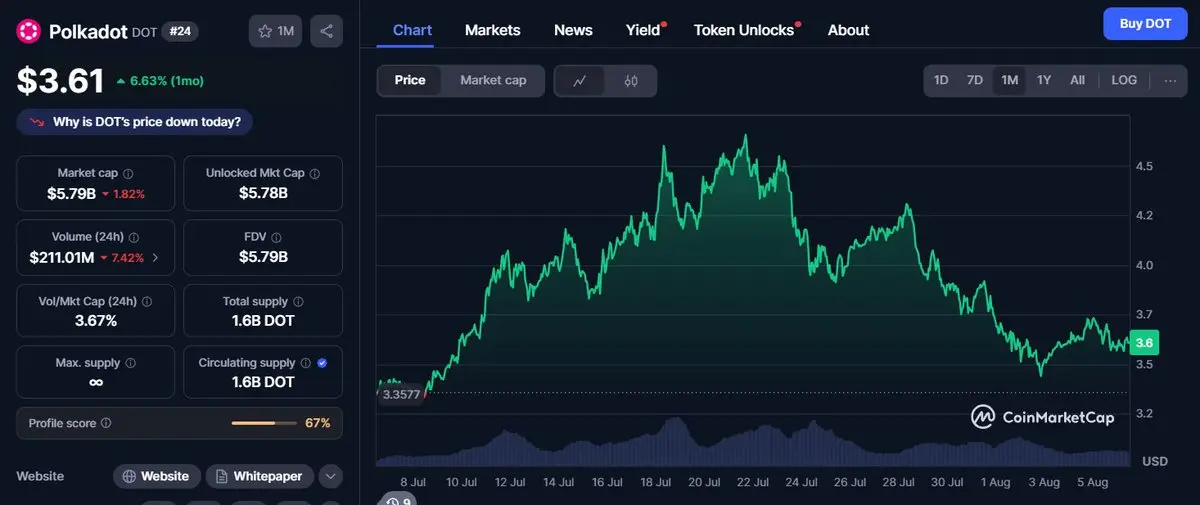The height and width of the screenshot is (505, 1200).
Task: Click the share icon button
Action: (326, 31)
